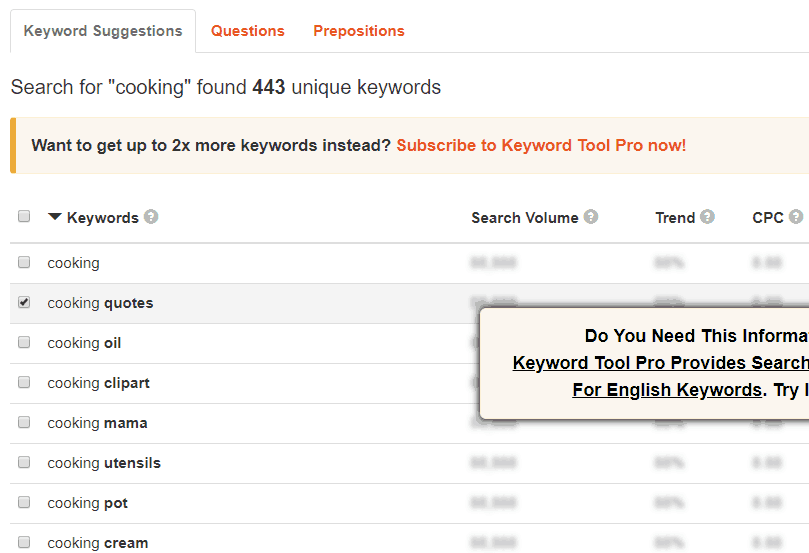Click blurred trend value for cooking pot
Image resolution: width=809 pixels, height=553 pixels.
click(669, 503)
